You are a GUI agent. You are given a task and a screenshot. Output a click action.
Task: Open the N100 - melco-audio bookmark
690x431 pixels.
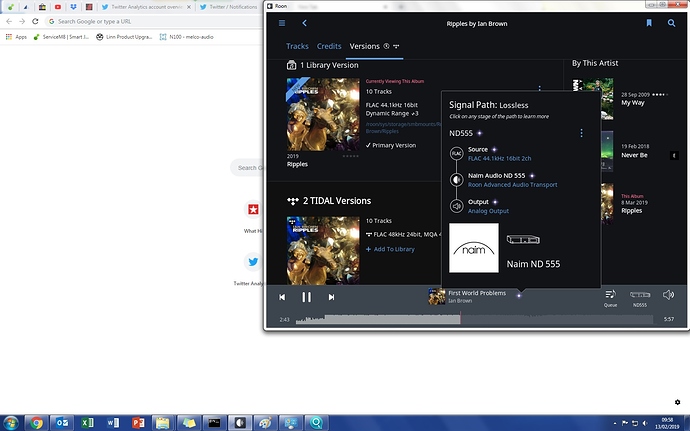tap(187, 37)
